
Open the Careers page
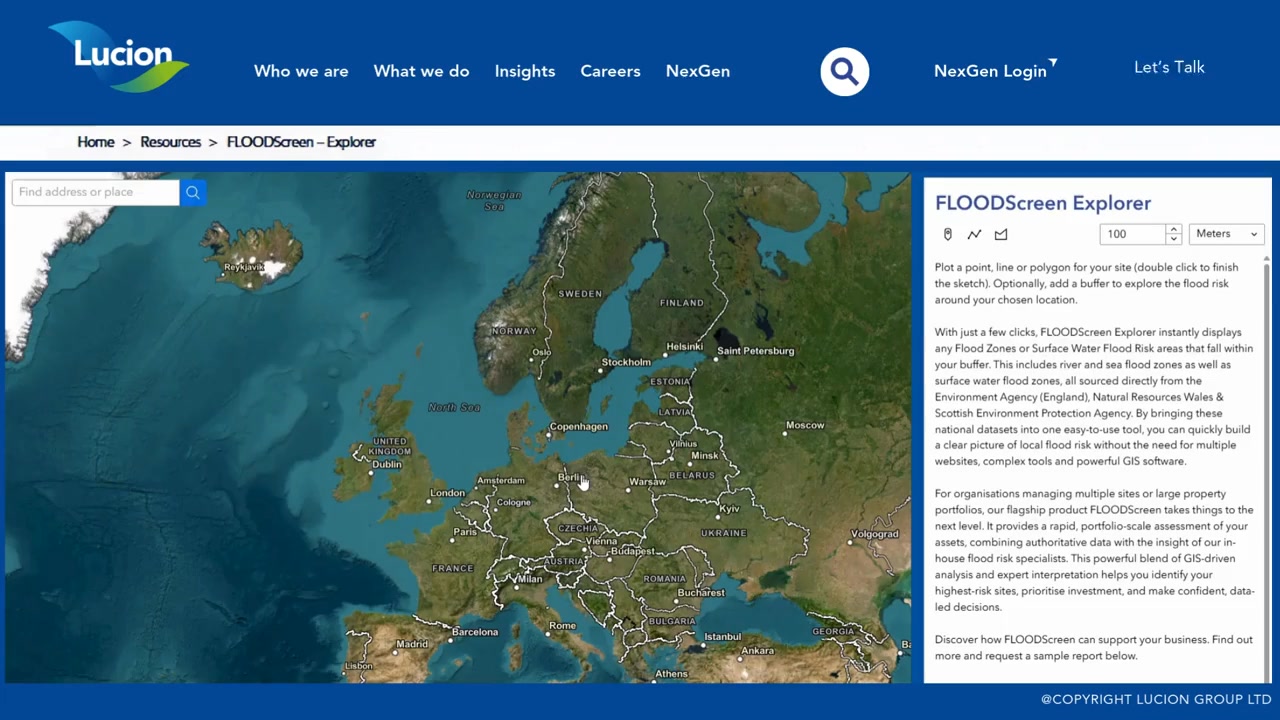(x=610, y=71)
